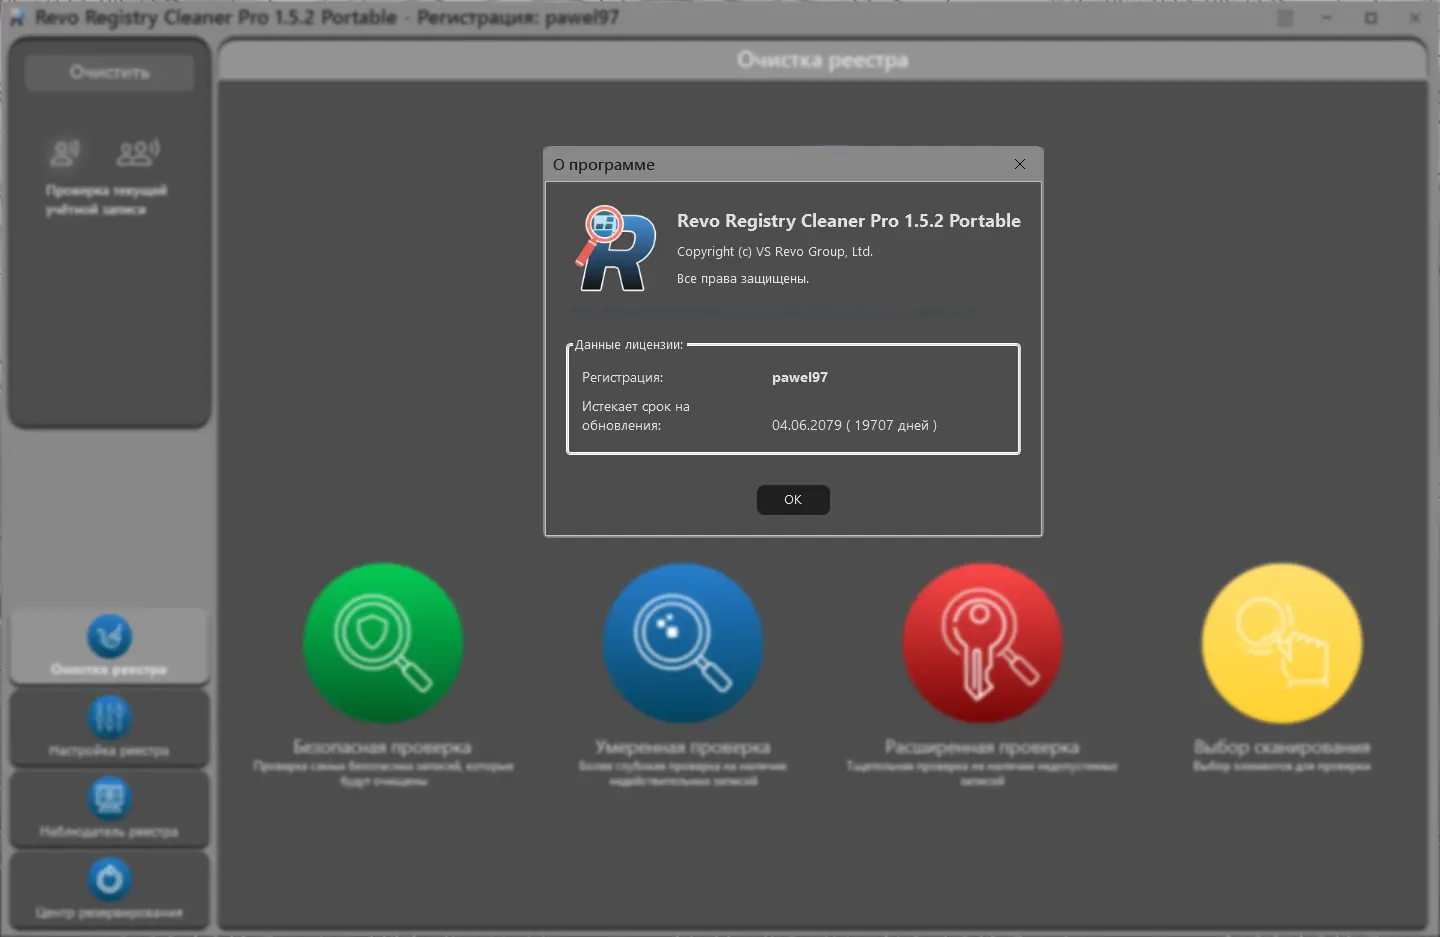Click the yellow scan selection icon
1440x937 pixels.
click(1282, 643)
